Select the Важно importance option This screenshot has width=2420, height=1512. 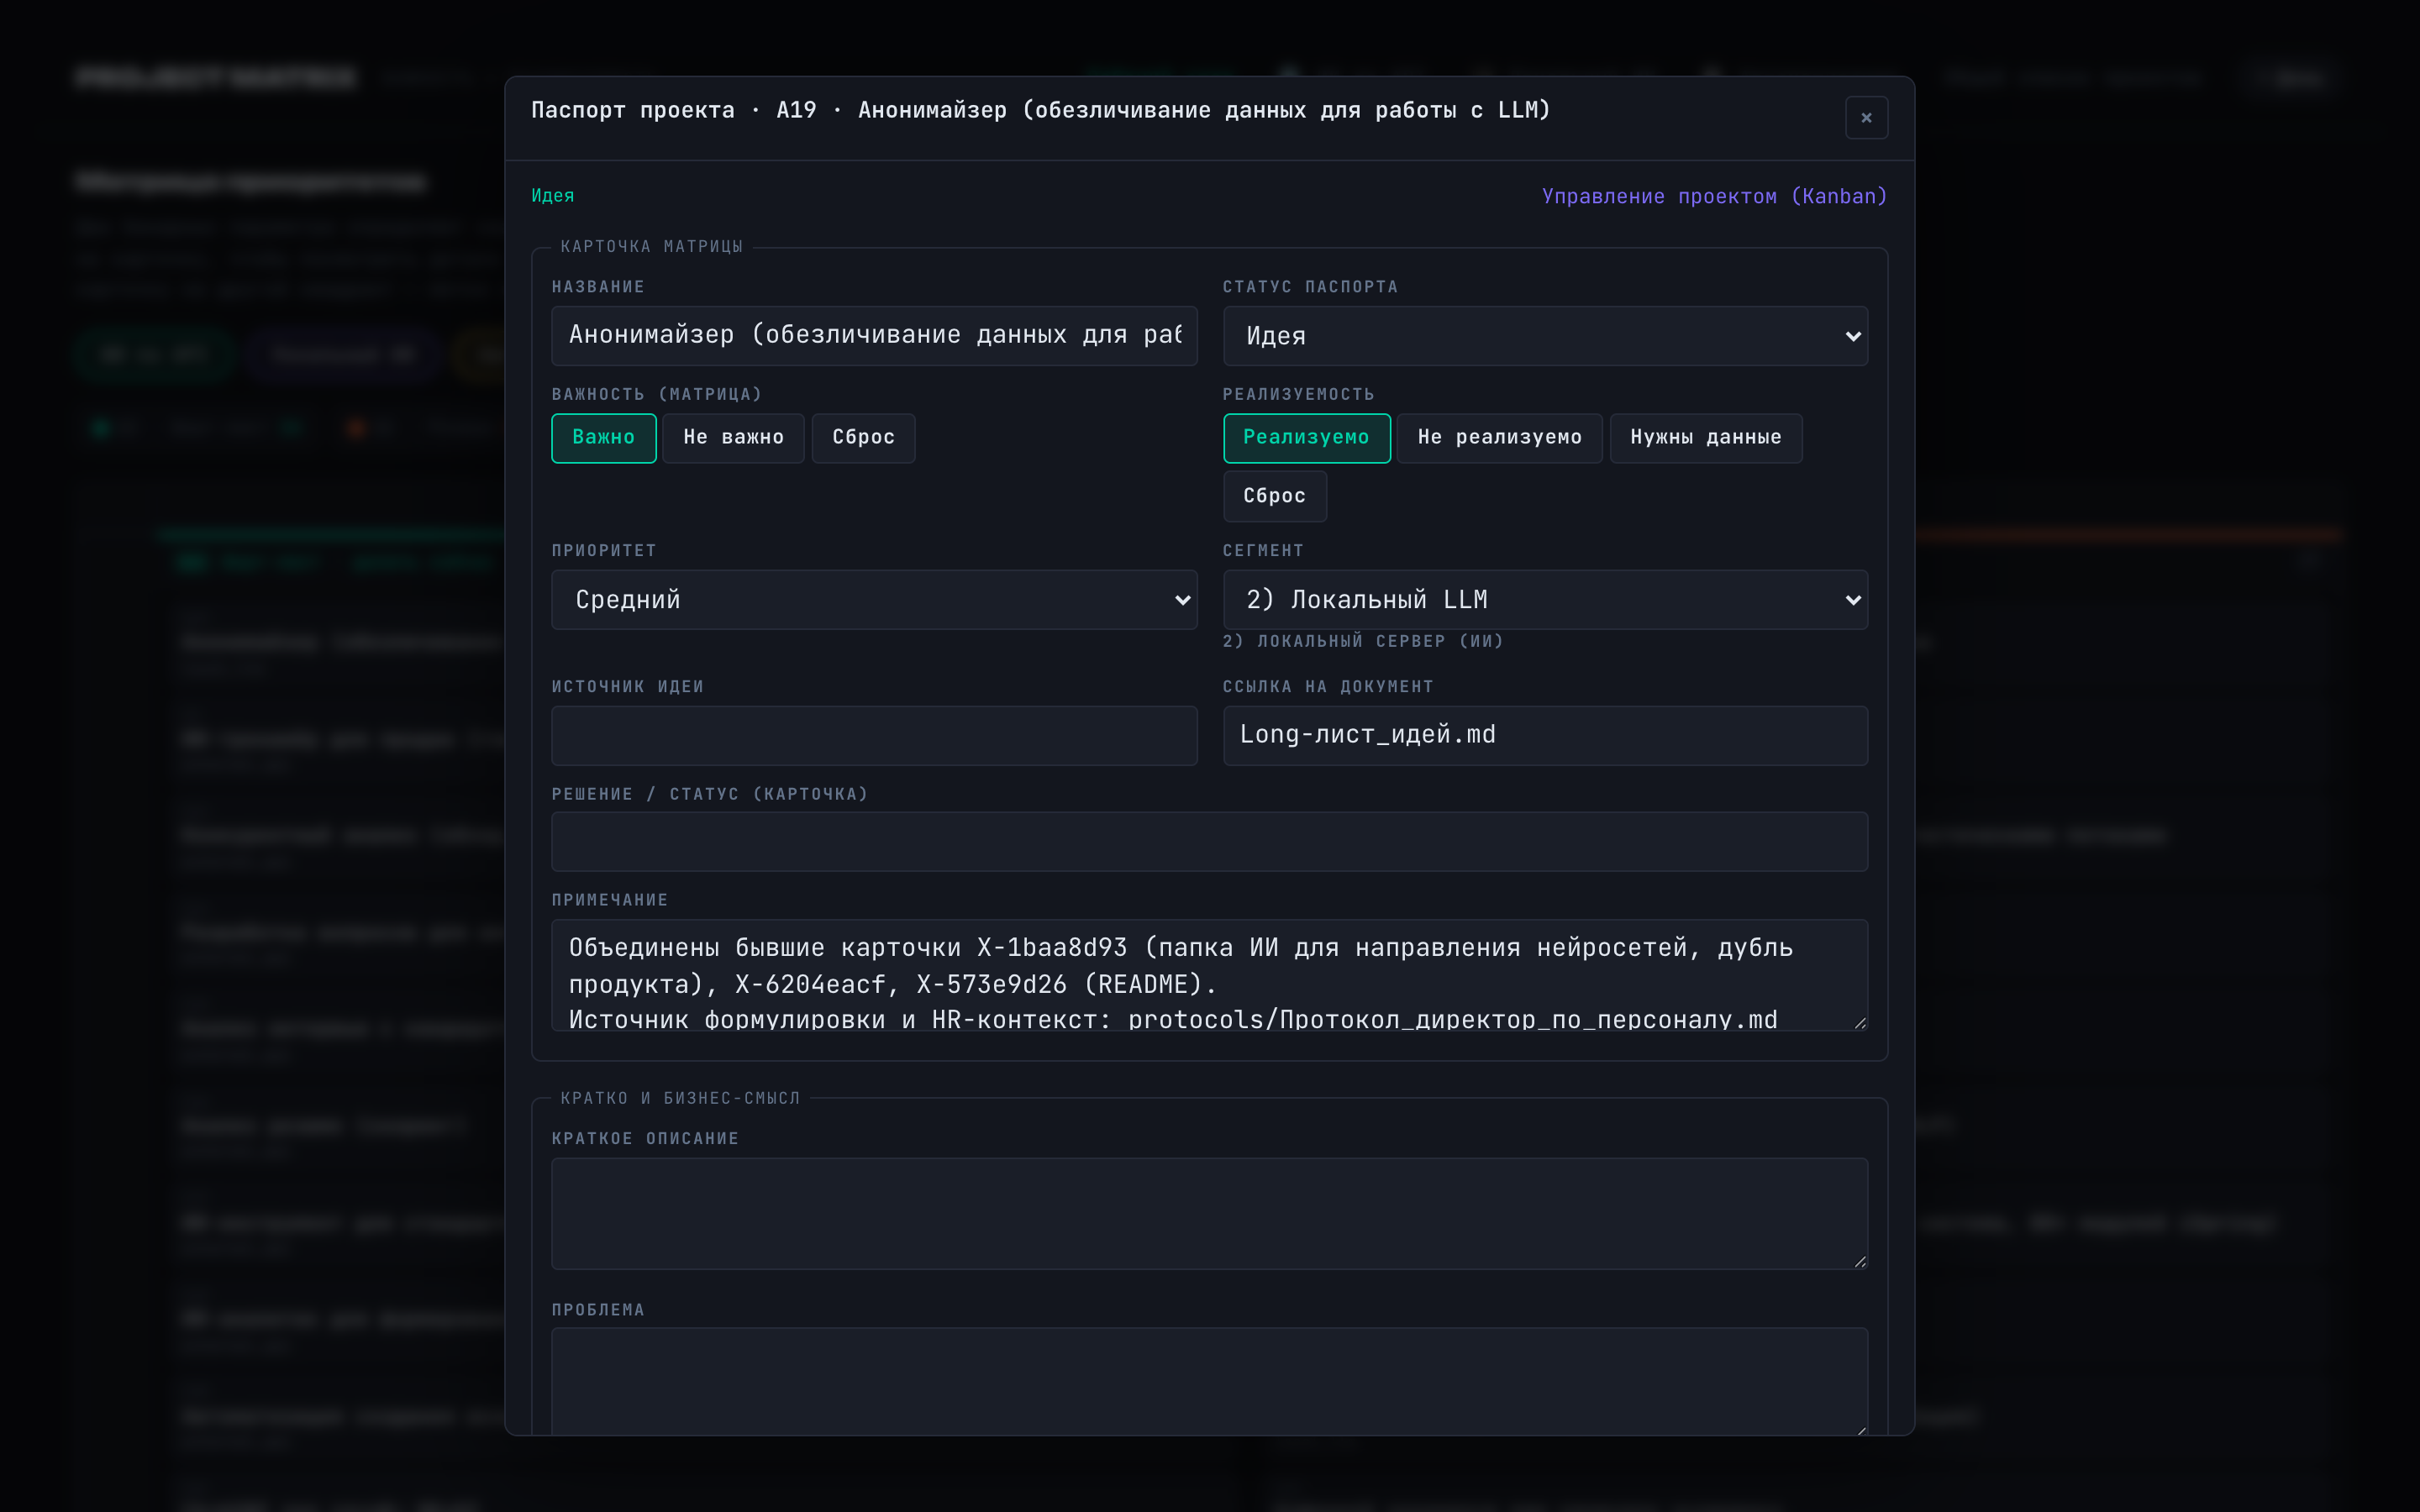click(x=603, y=438)
